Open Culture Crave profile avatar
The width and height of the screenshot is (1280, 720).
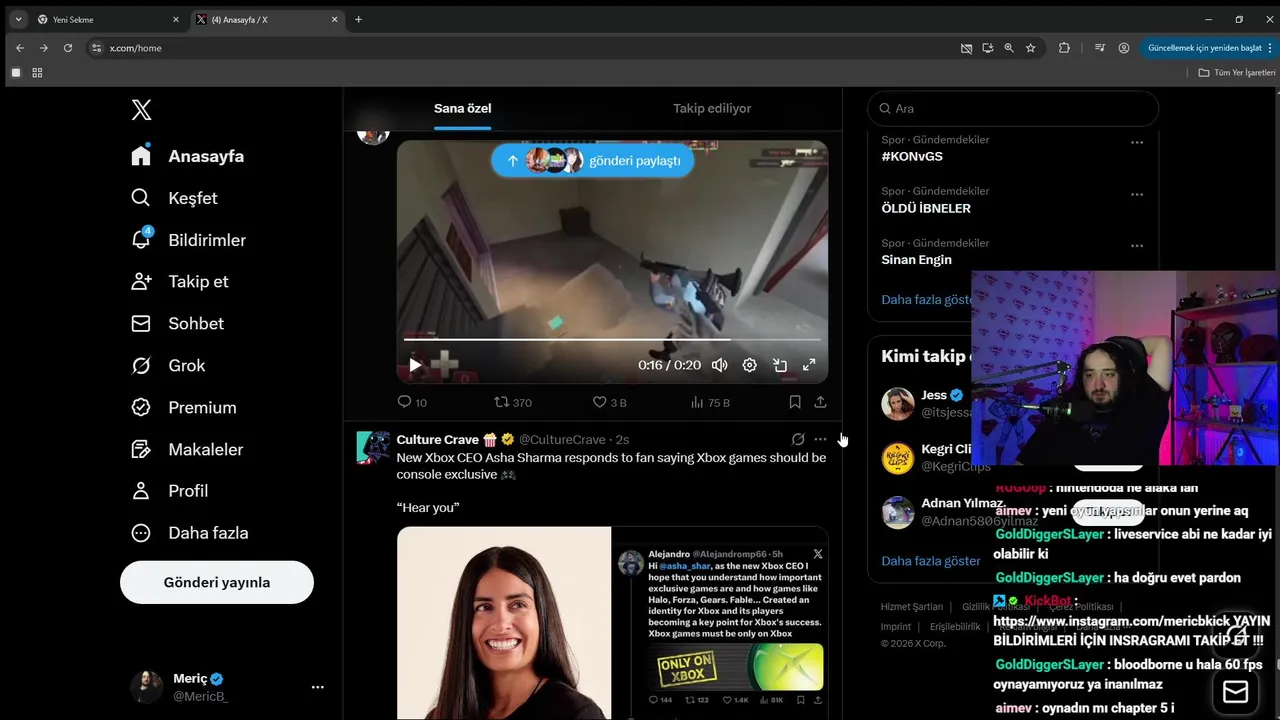[x=373, y=448]
